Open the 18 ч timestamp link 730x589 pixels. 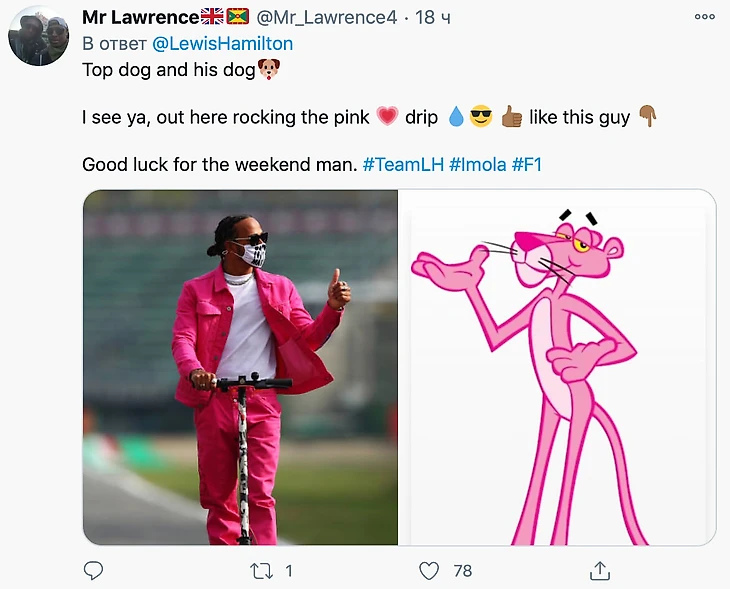coord(433,18)
